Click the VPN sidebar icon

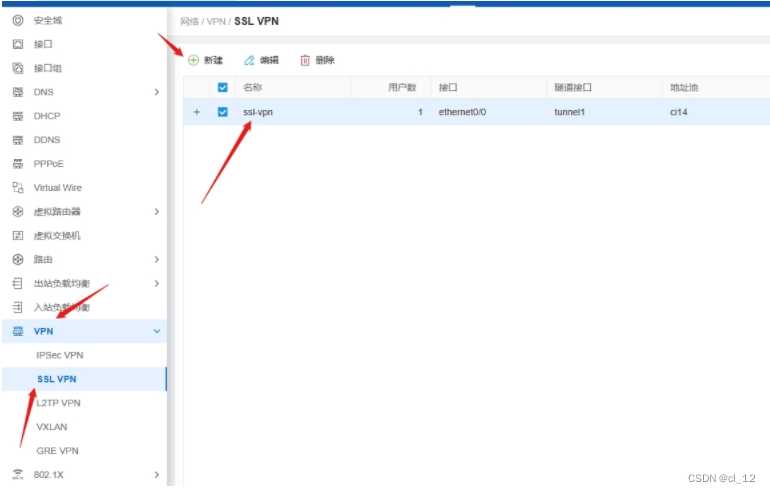tap(18, 331)
